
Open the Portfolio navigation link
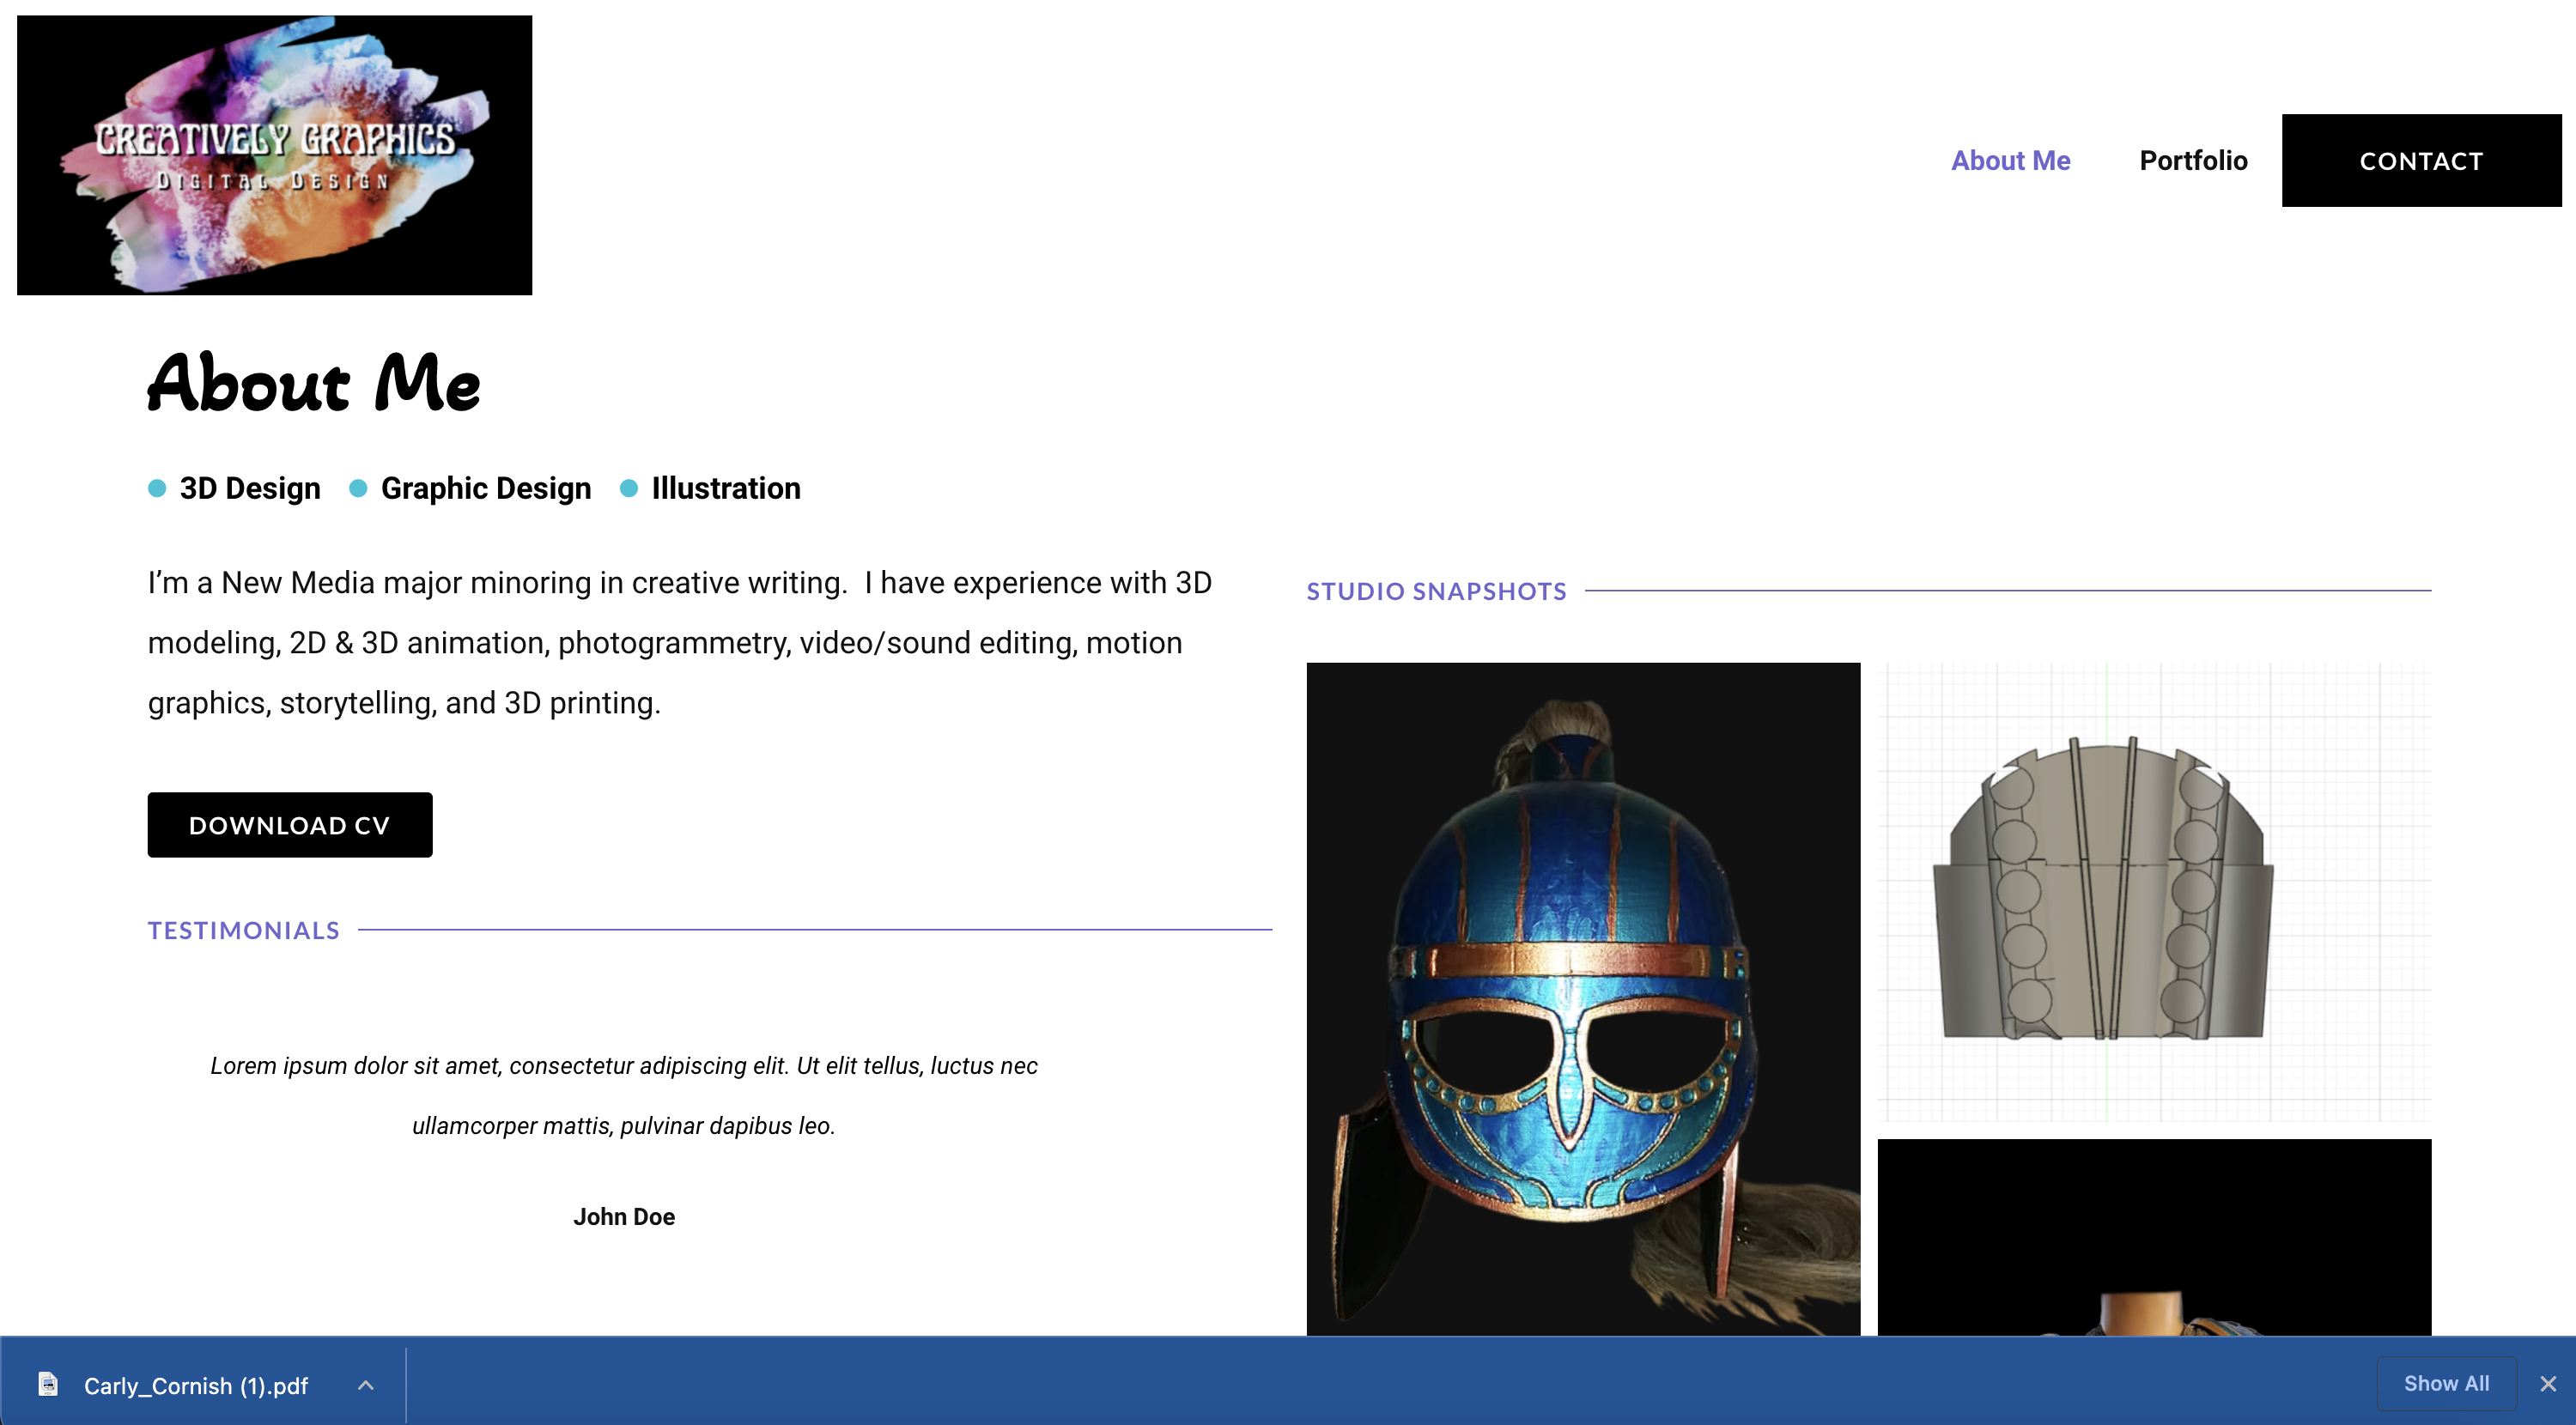click(x=2192, y=160)
